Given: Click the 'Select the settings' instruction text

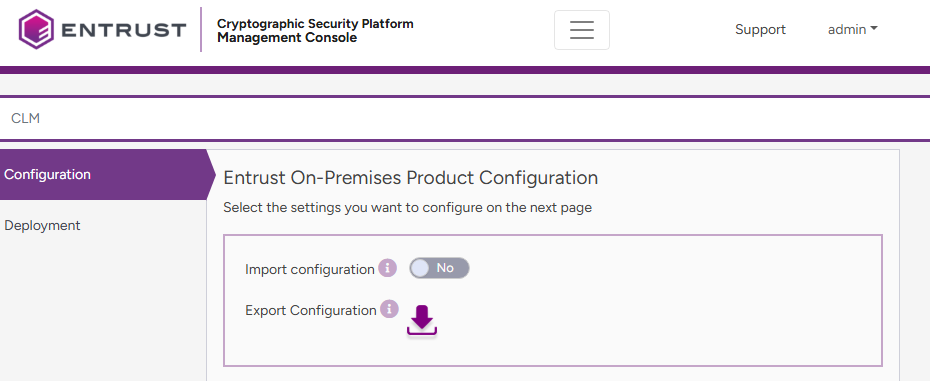Looking at the screenshot, I should 407,208.
